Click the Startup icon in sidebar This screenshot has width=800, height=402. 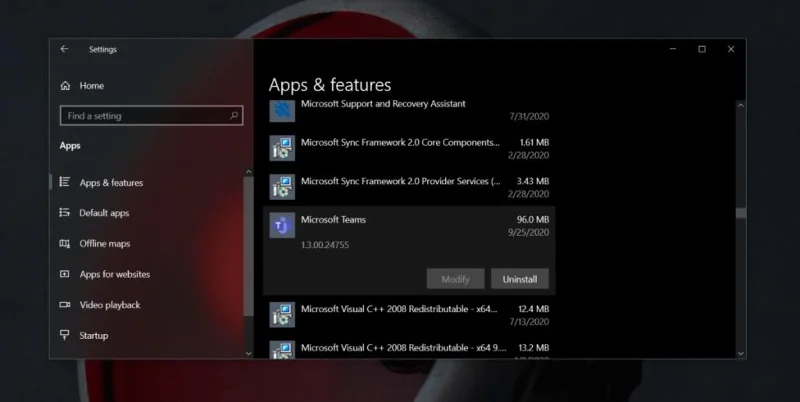coord(65,335)
